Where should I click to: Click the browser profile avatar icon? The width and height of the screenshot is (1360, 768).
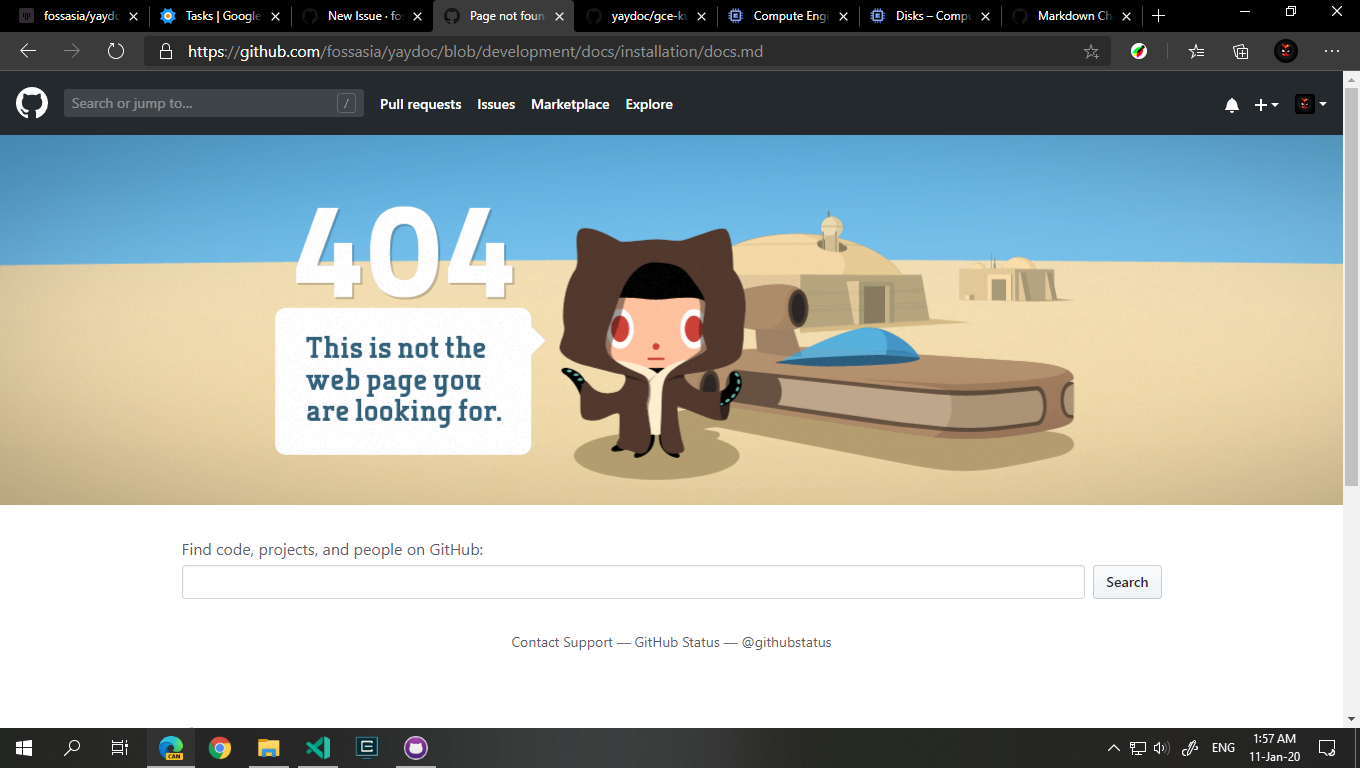coord(1286,51)
